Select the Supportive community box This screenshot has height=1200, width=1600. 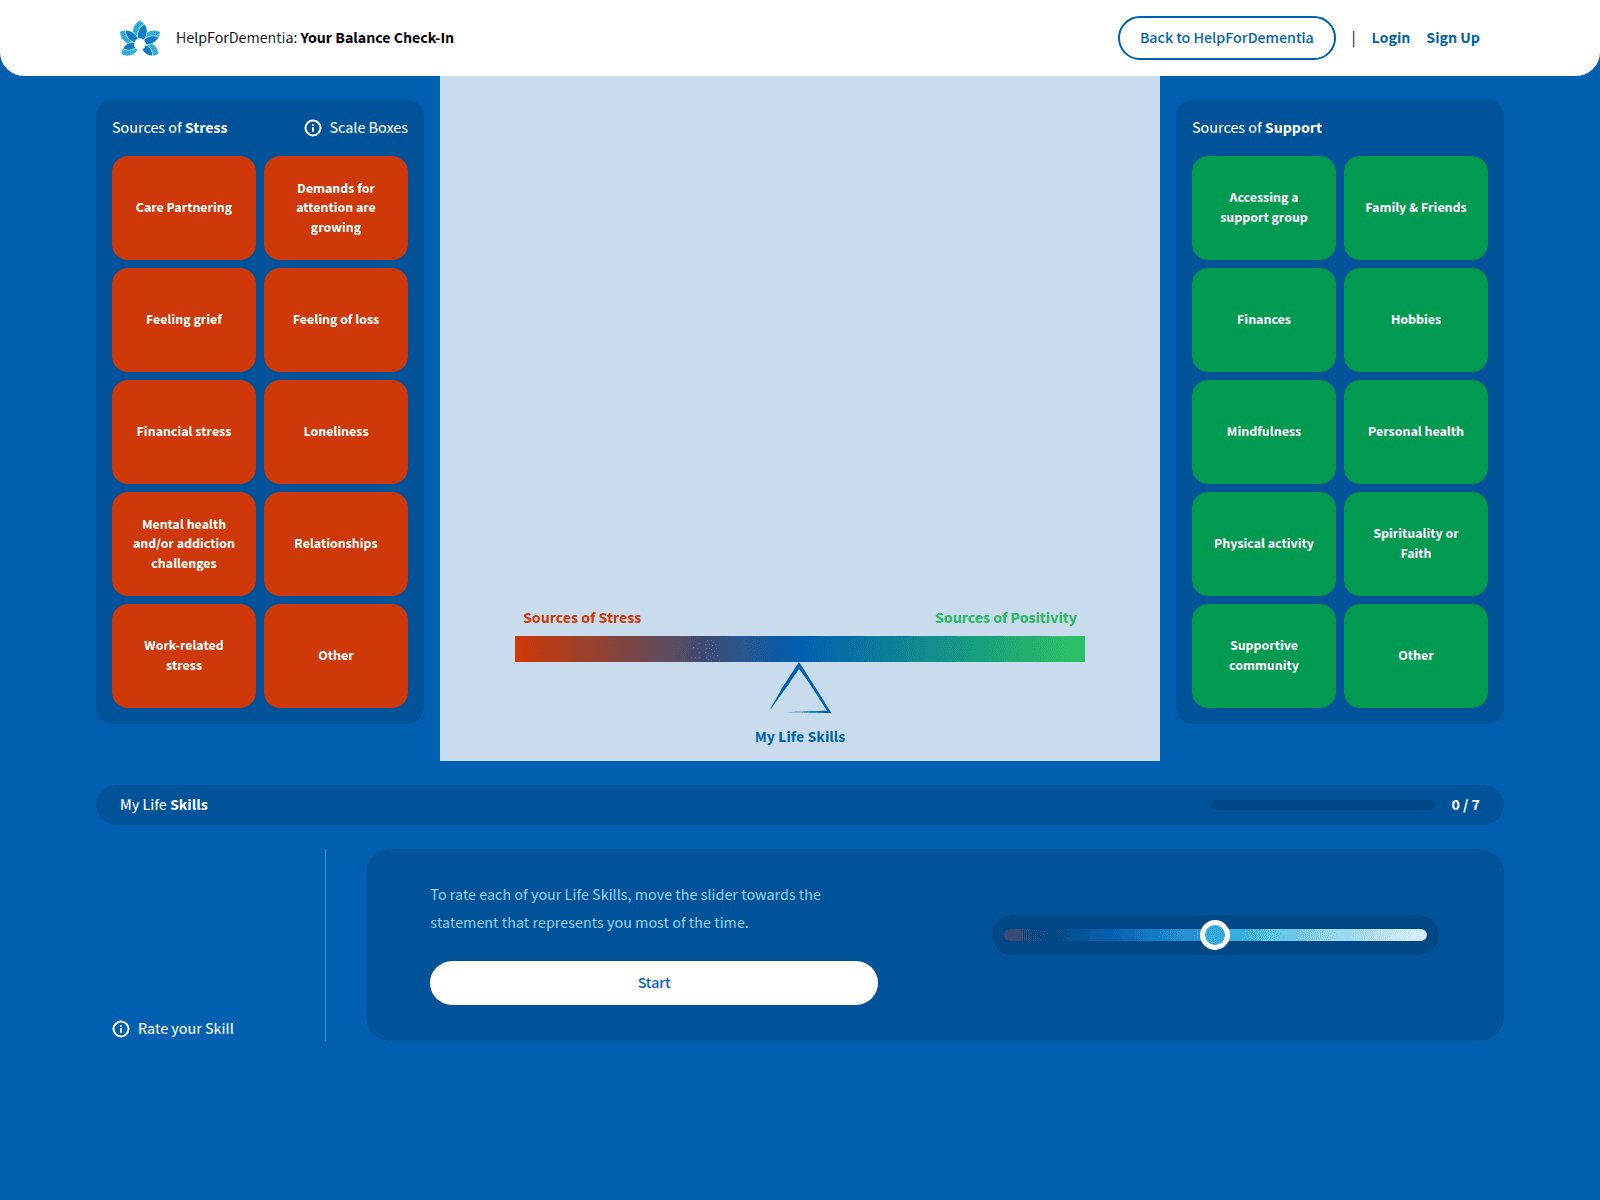1264,656
